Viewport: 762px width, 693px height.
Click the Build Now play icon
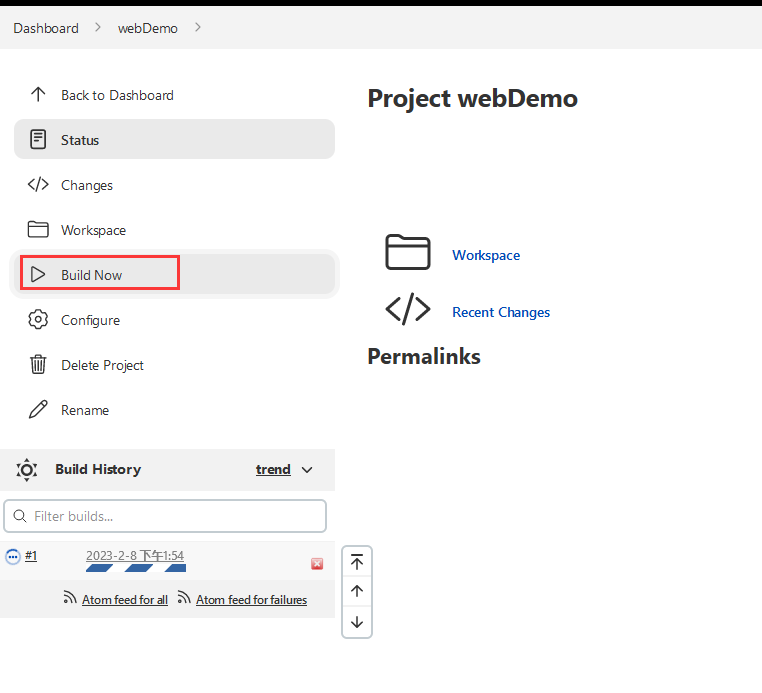click(38, 275)
